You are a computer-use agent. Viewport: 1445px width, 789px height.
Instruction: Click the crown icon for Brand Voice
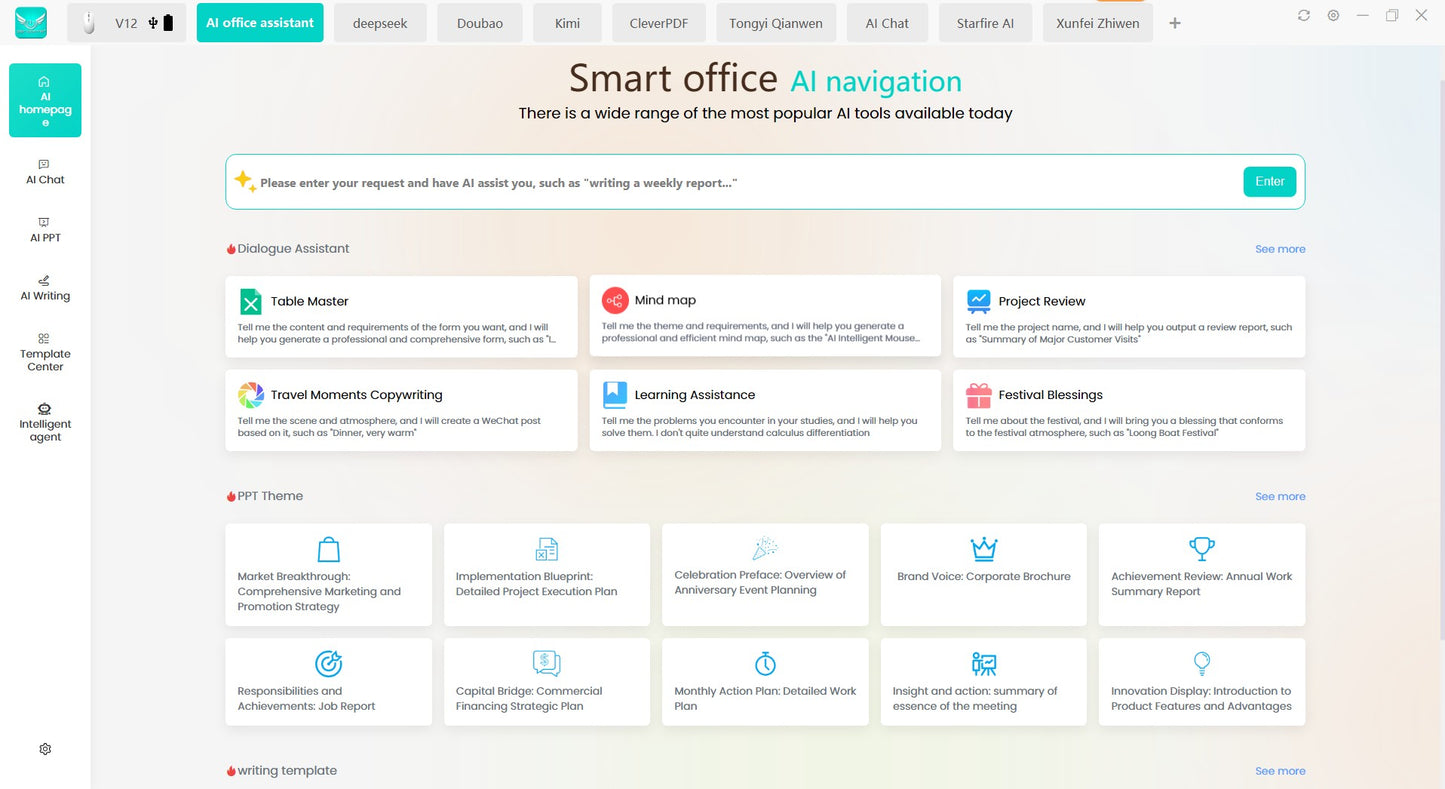[x=984, y=549]
